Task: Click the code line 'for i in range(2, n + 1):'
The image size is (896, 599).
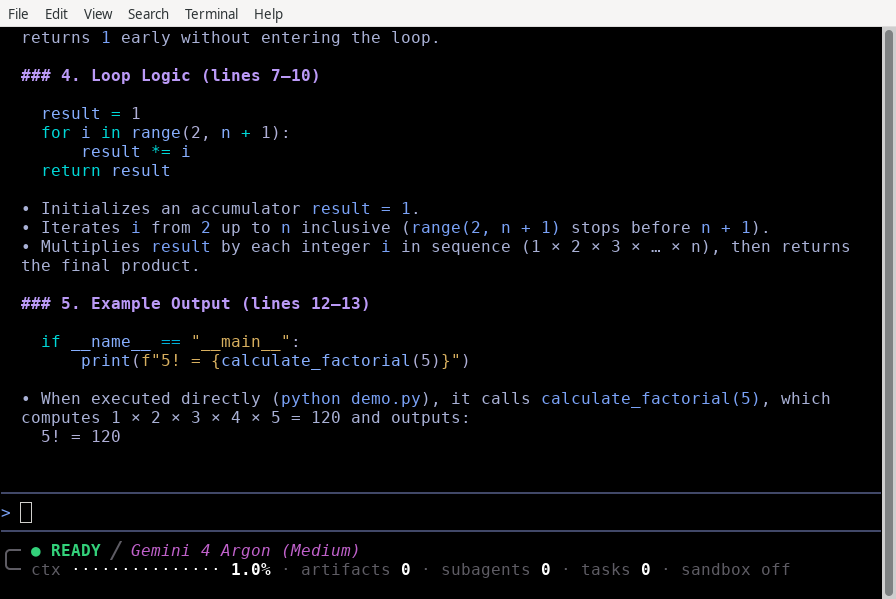Action: (166, 133)
